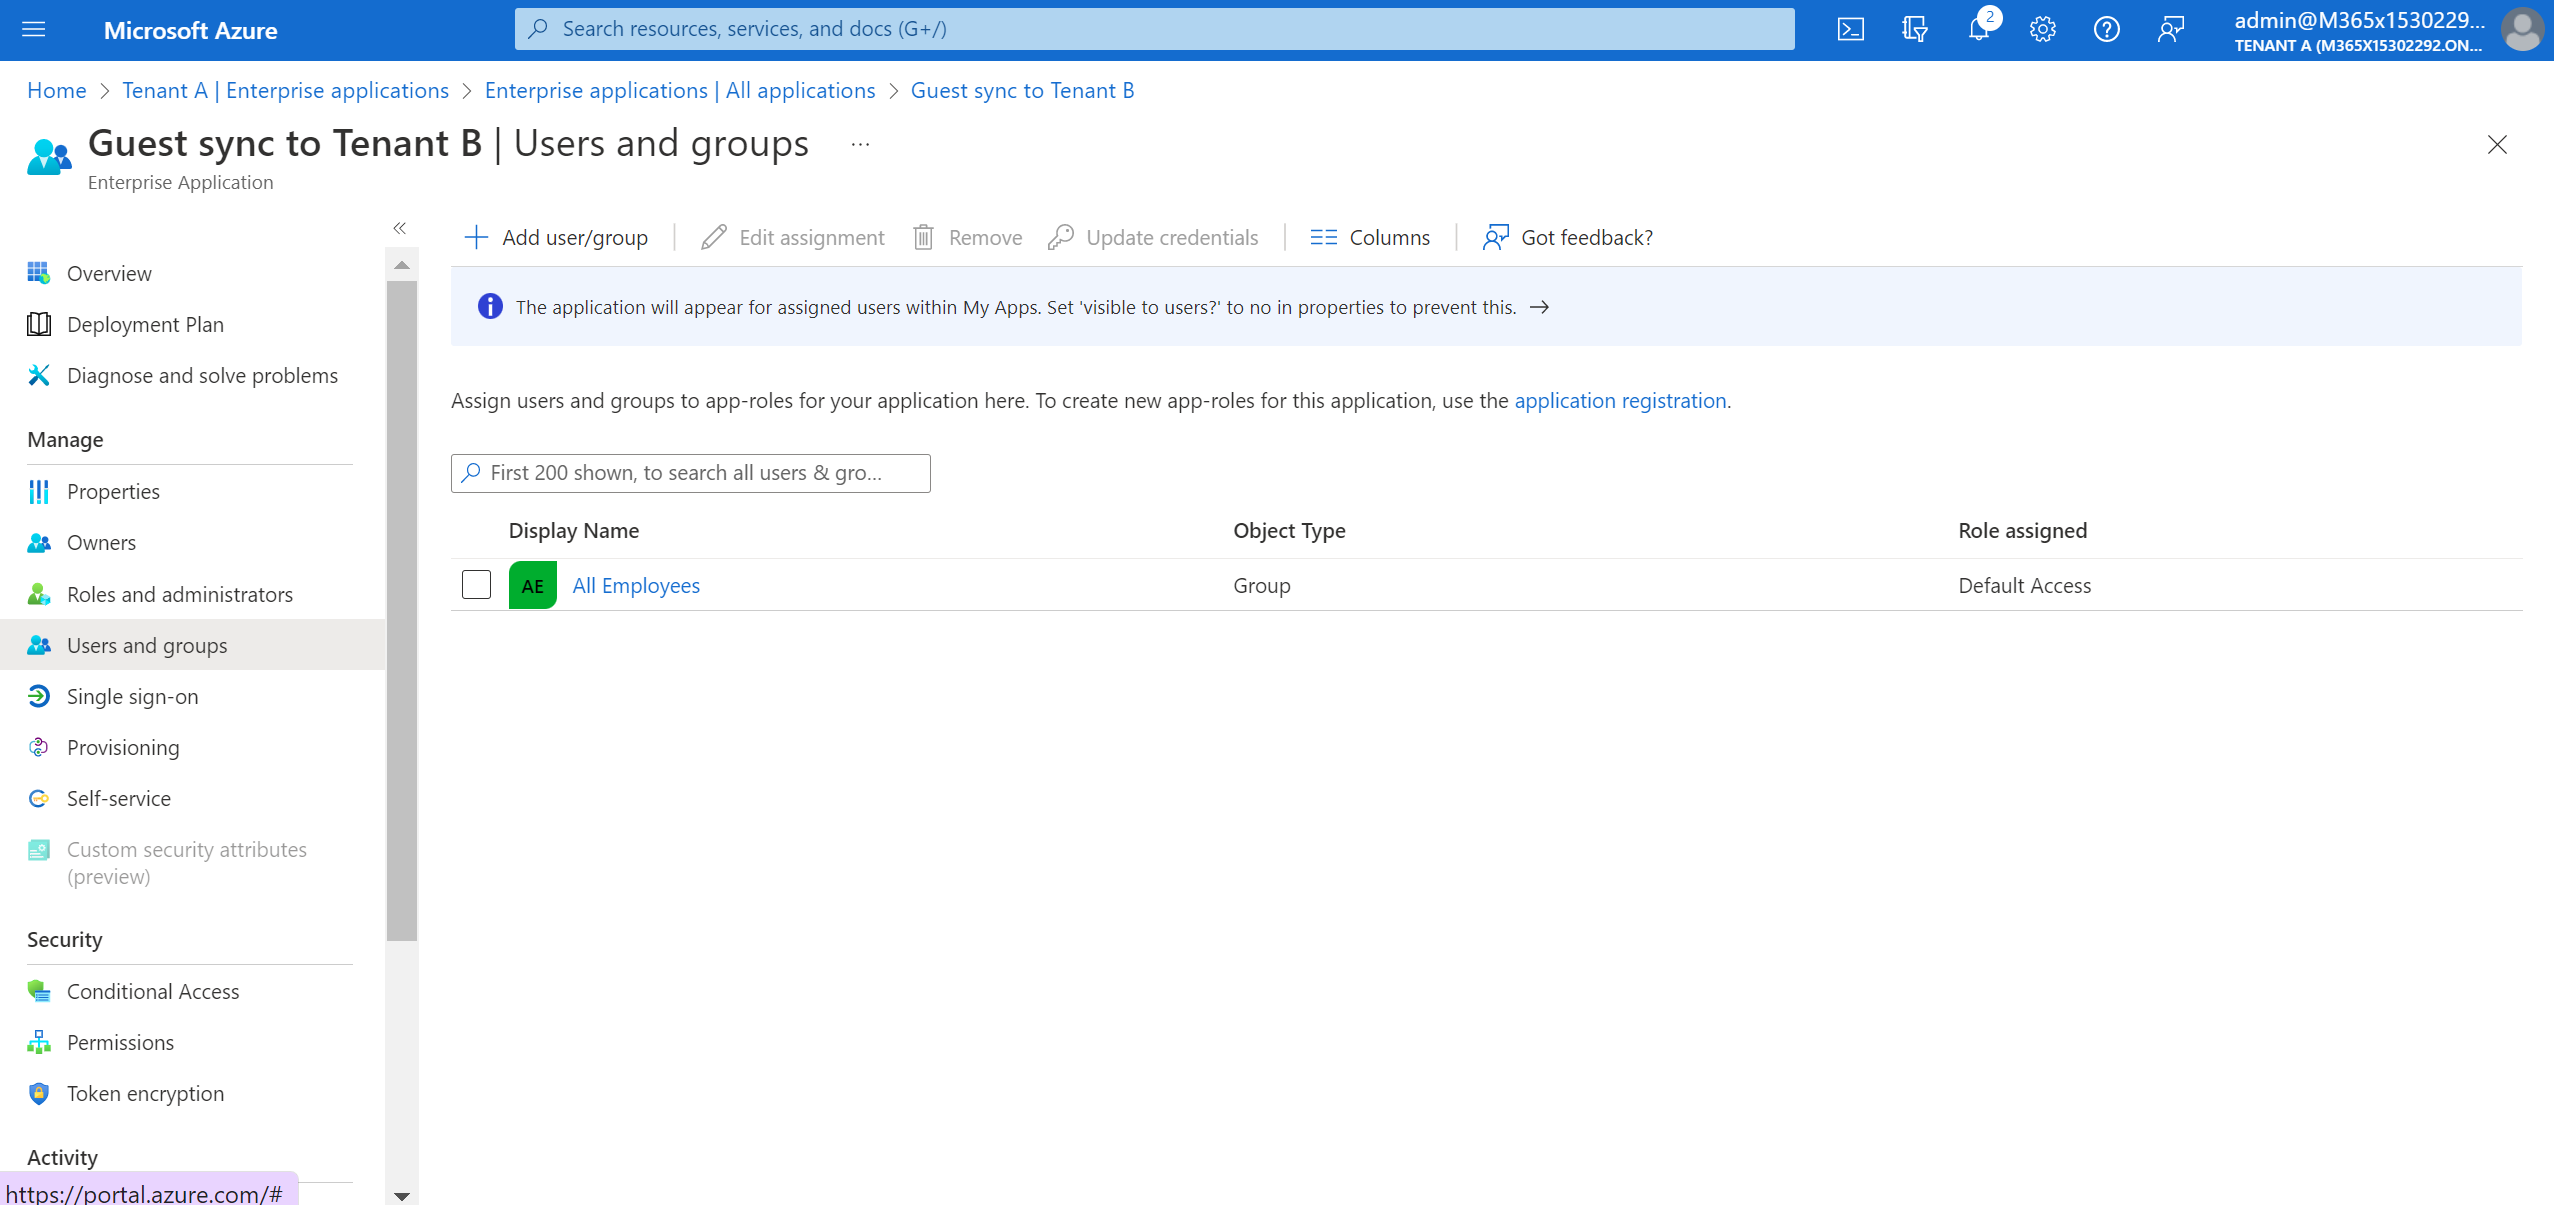The image size is (2554, 1205).
Task: Open the All Employees group link
Action: (636, 586)
